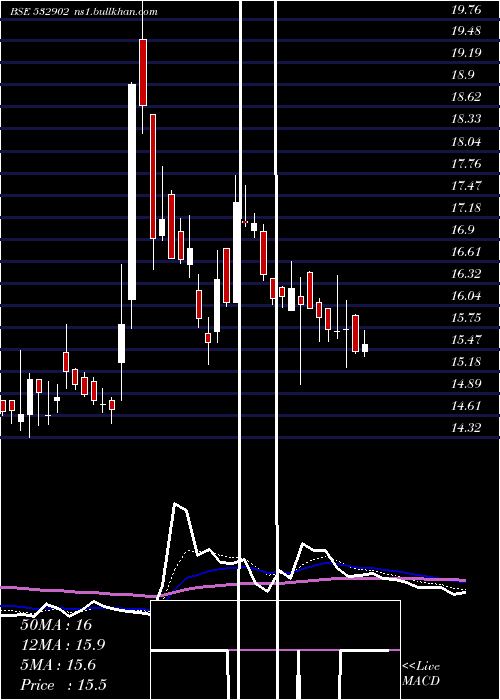
Task: Select the tallest white candlestick body
Action: [x=132, y=192]
